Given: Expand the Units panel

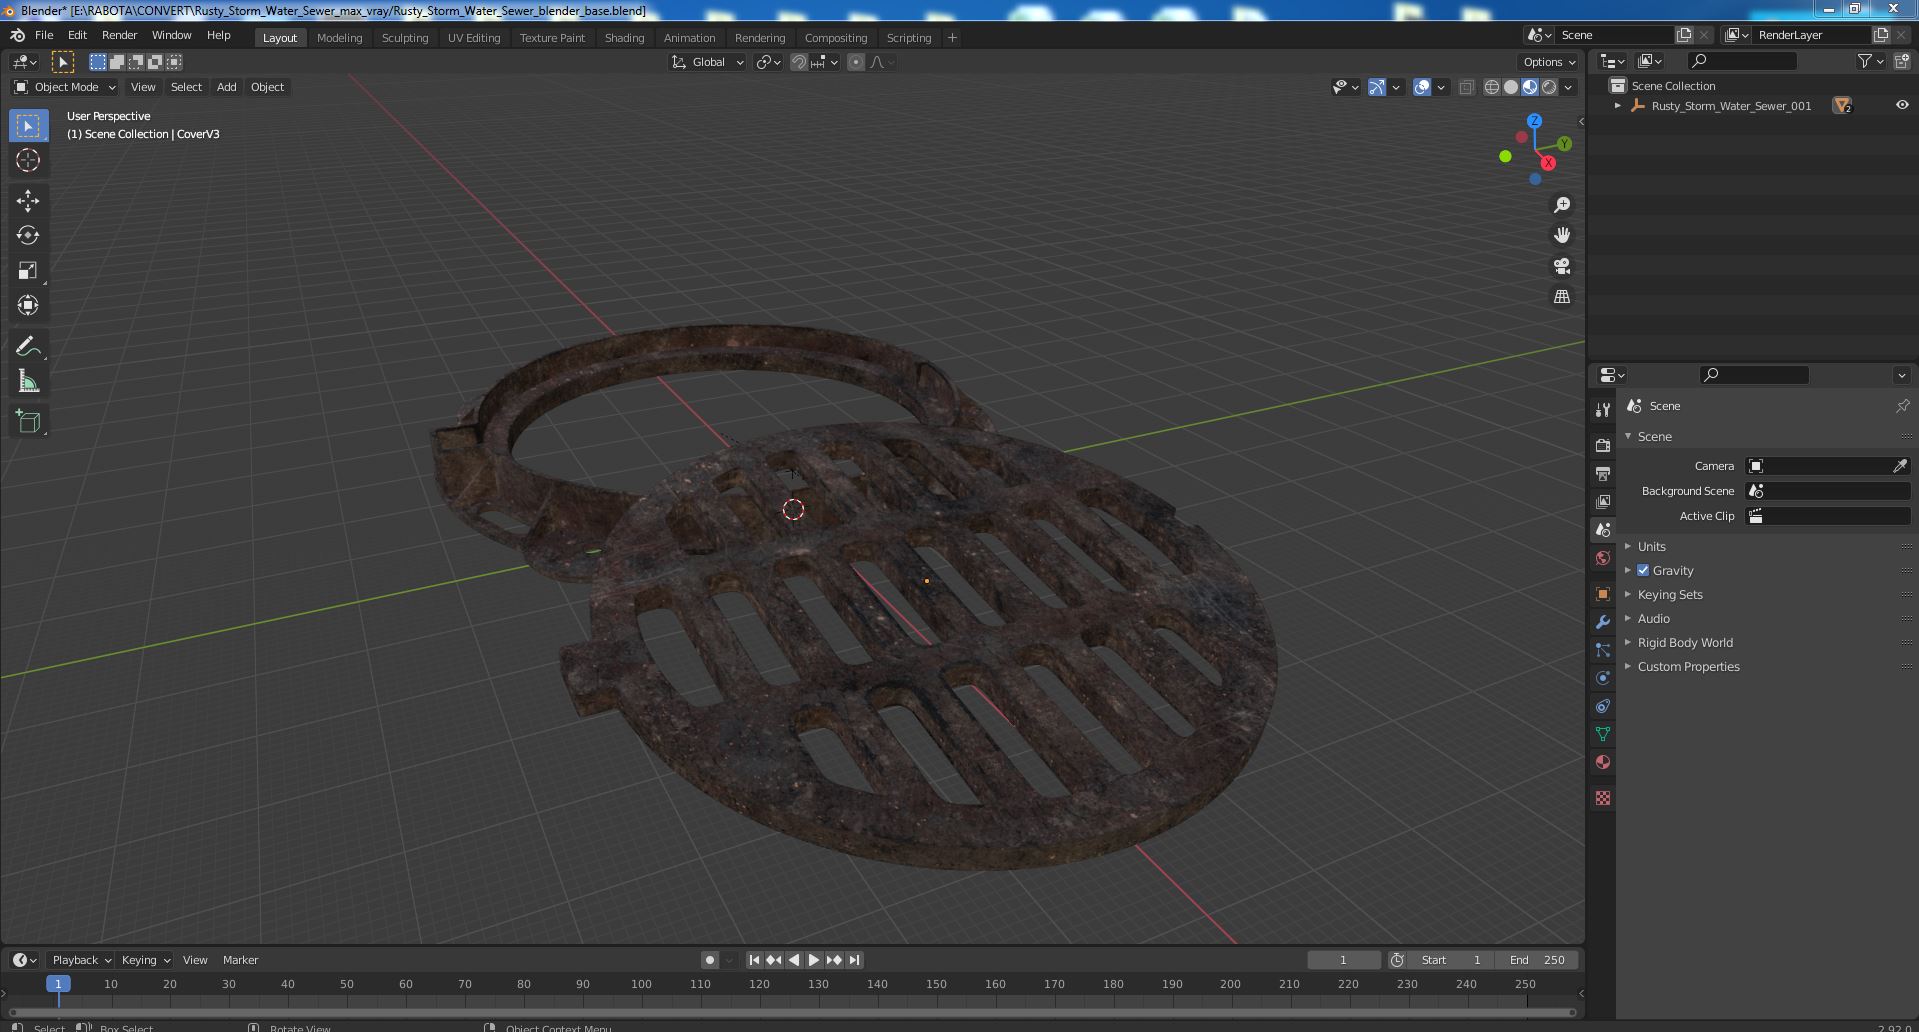Looking at the screenshot, I should coord(1651,546).
